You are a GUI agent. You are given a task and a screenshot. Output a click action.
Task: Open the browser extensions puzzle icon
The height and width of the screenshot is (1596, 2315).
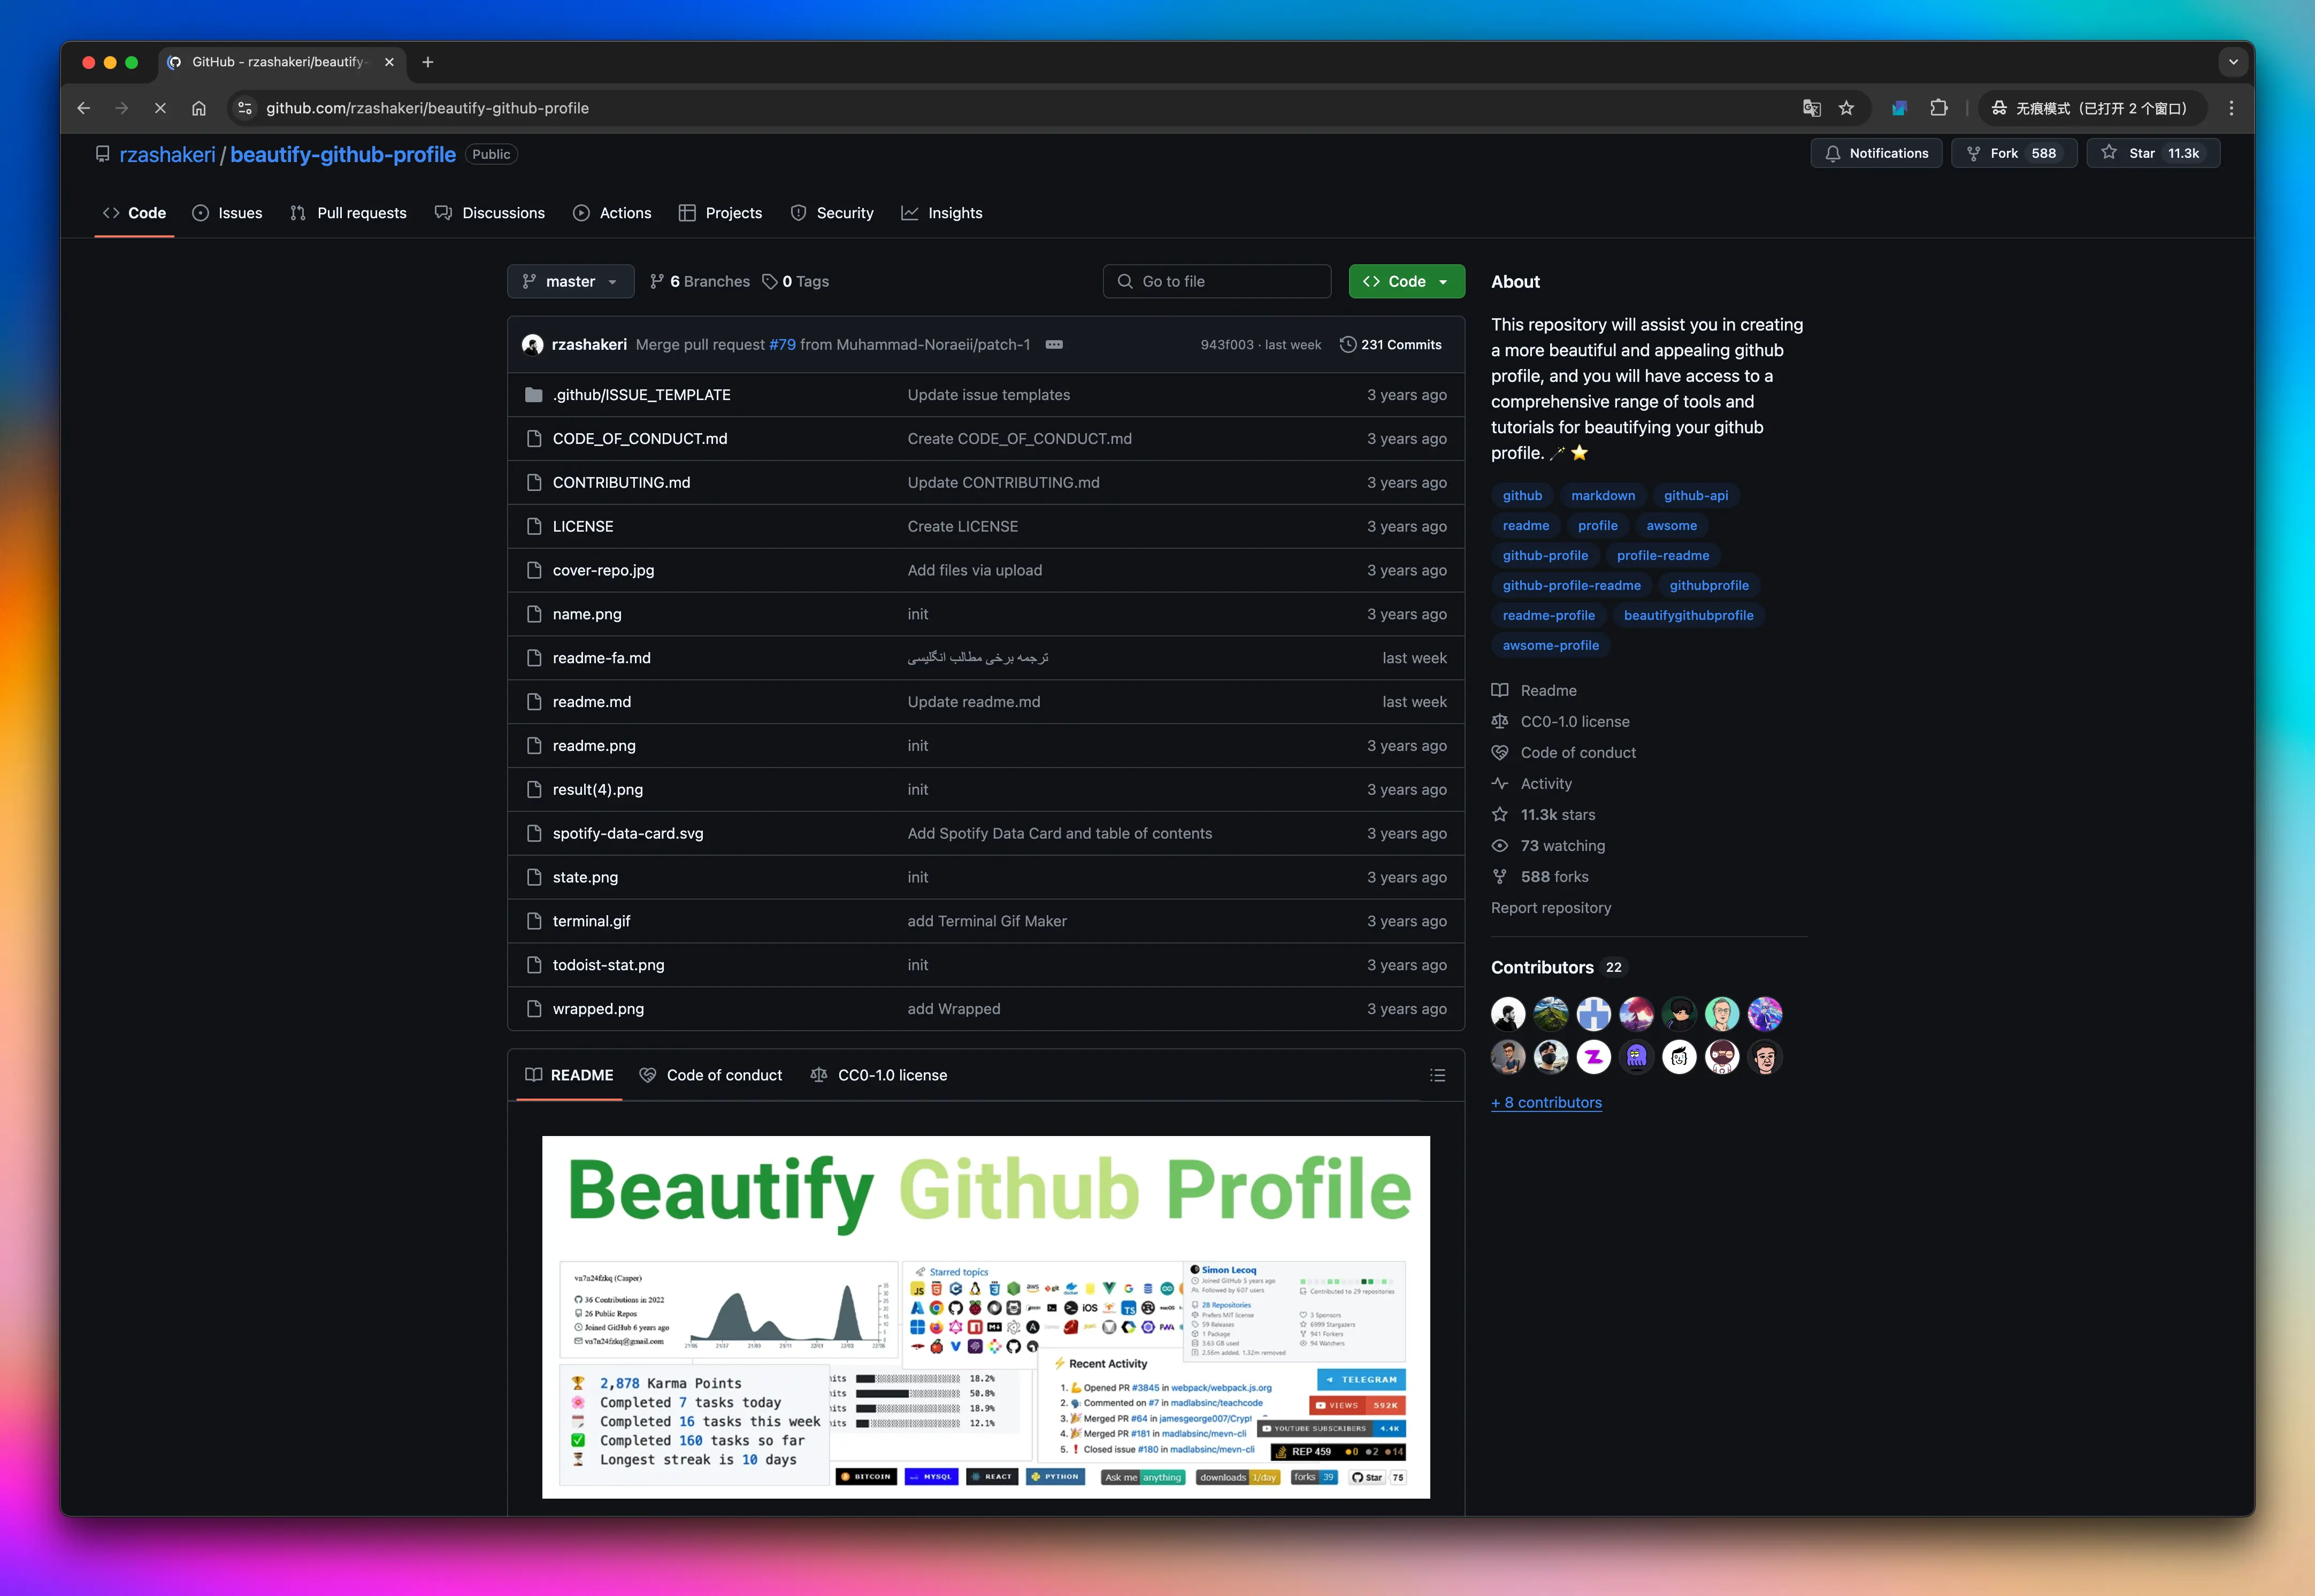1938,108
